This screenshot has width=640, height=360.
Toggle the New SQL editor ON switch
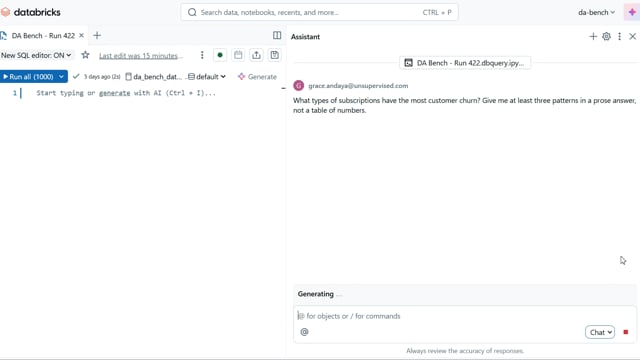click(36, 55)
